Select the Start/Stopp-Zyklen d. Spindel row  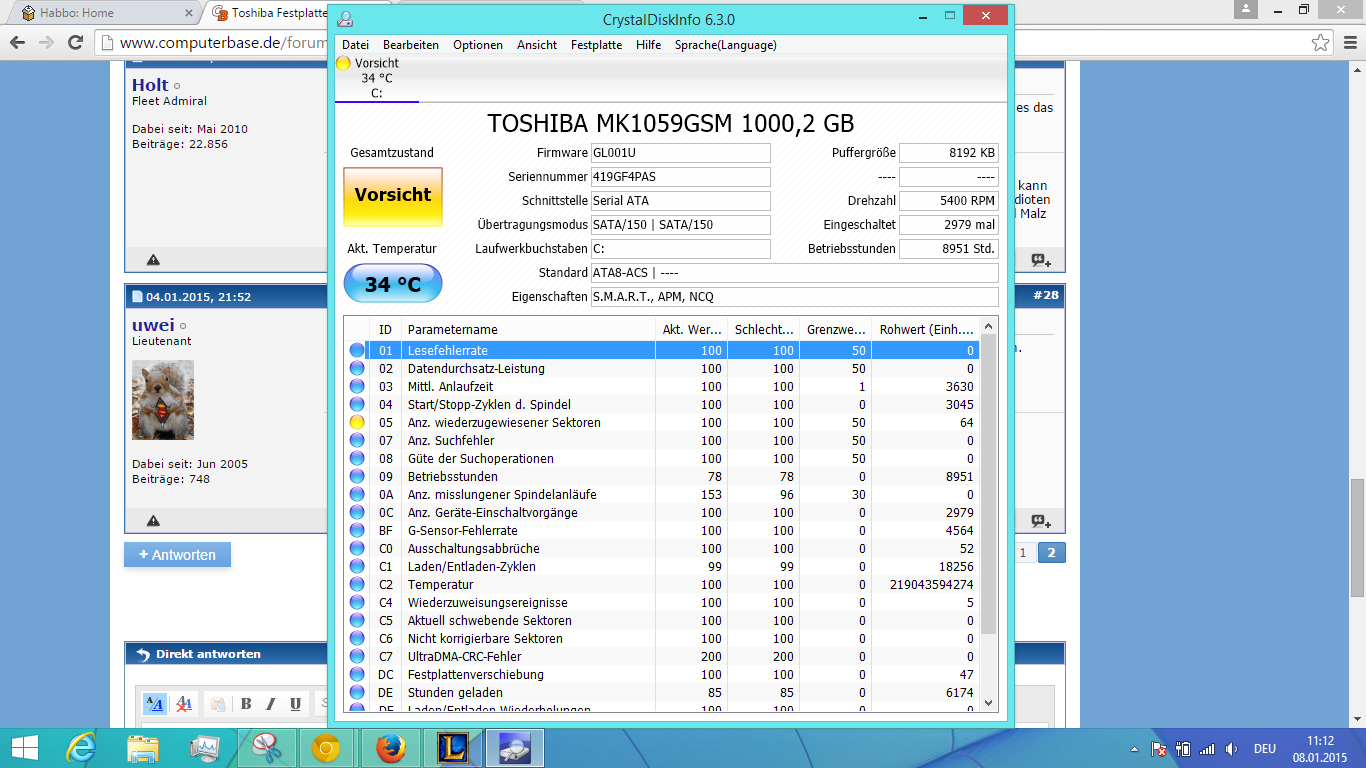[x=662, y=405]
